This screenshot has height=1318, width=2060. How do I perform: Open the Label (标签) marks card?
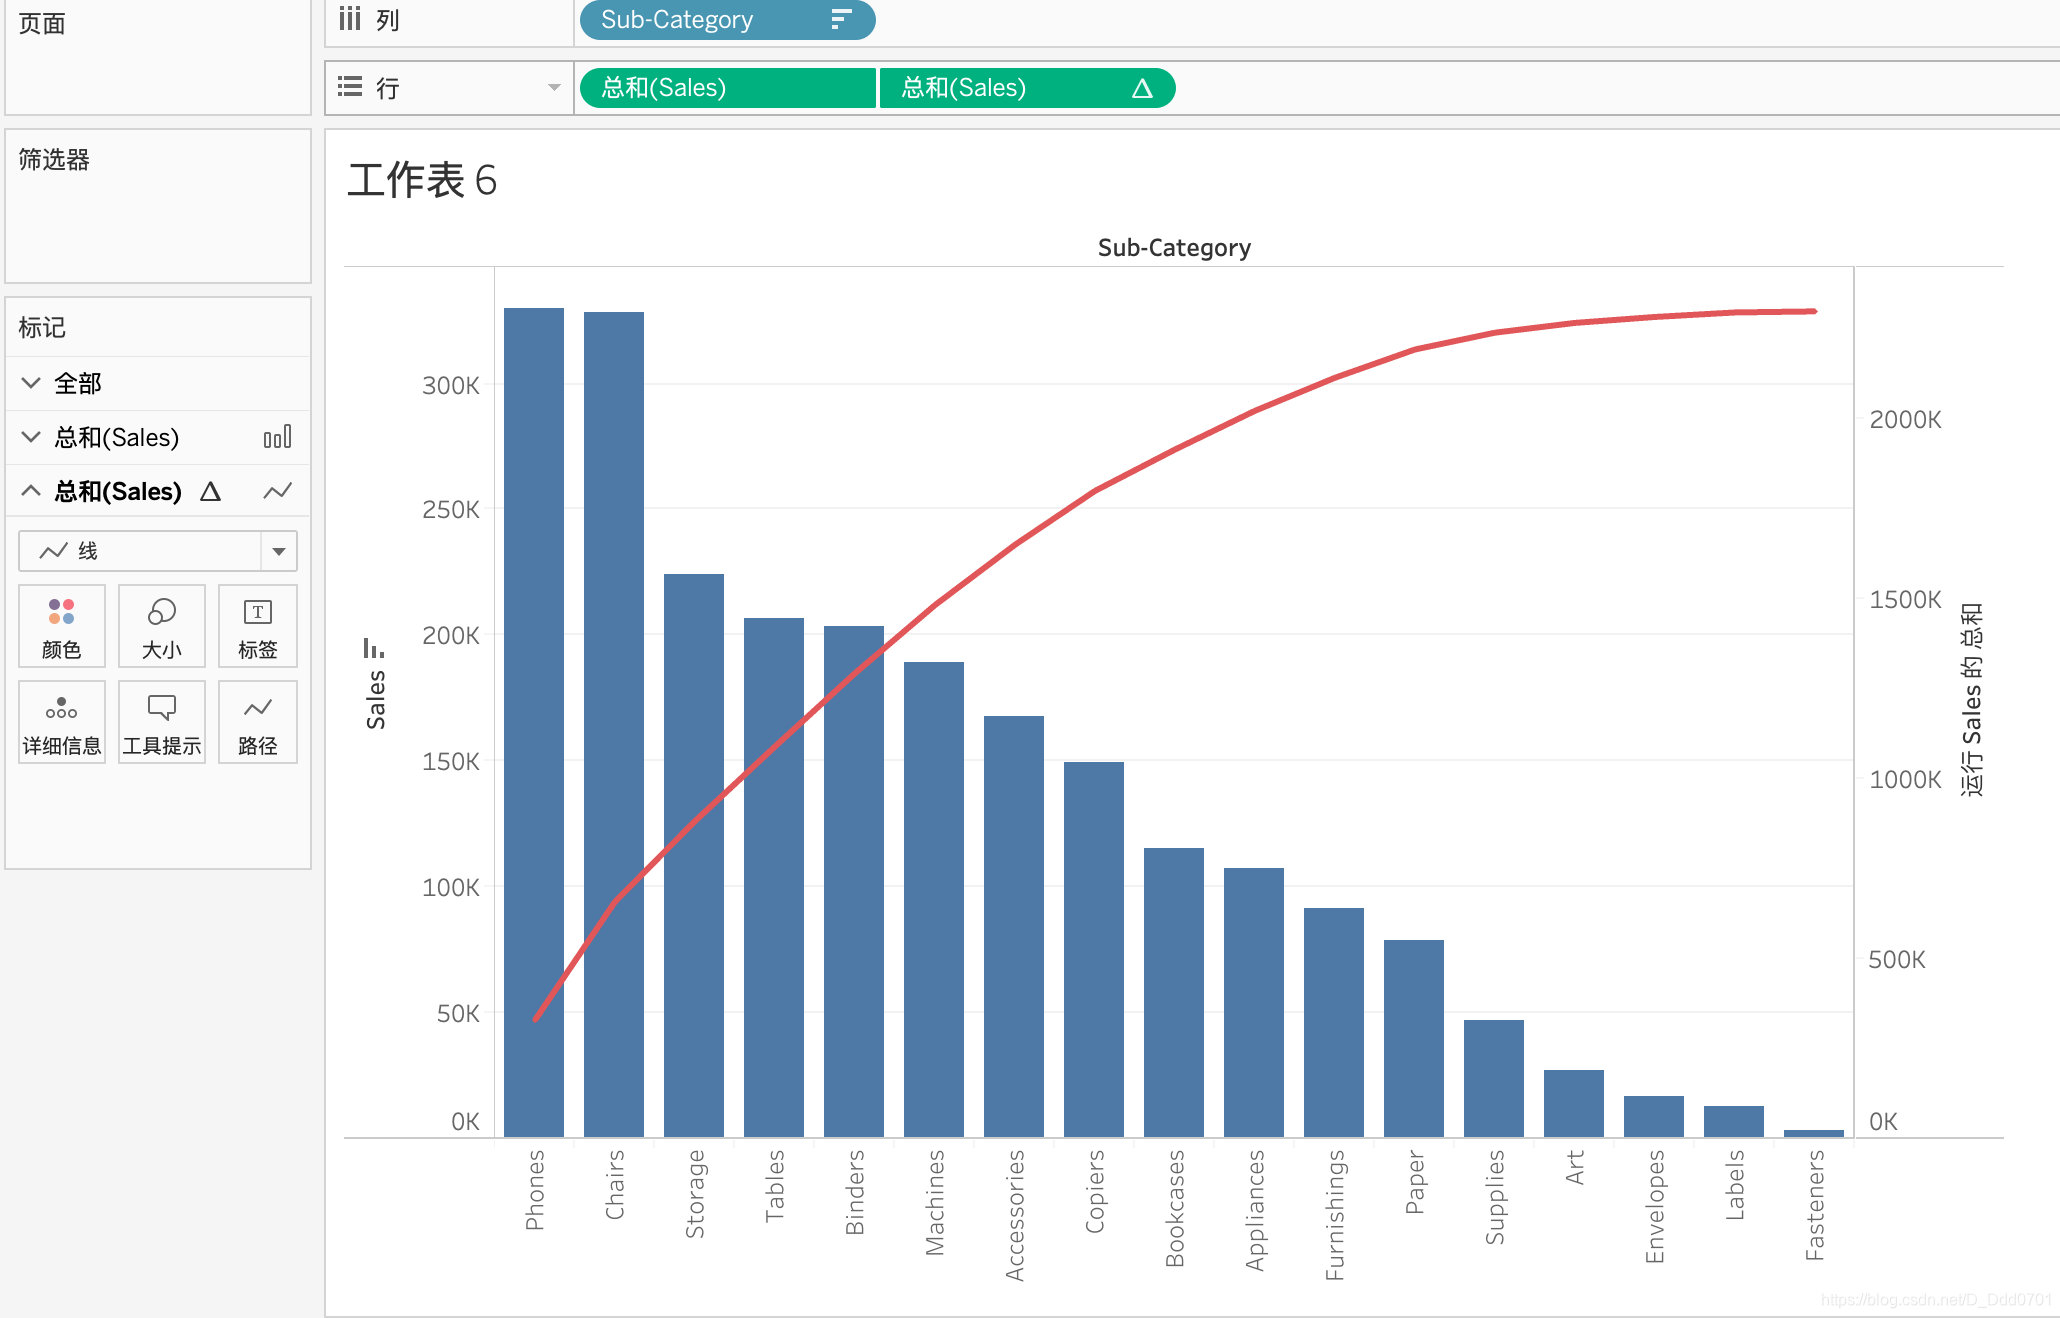pos(257,626)
